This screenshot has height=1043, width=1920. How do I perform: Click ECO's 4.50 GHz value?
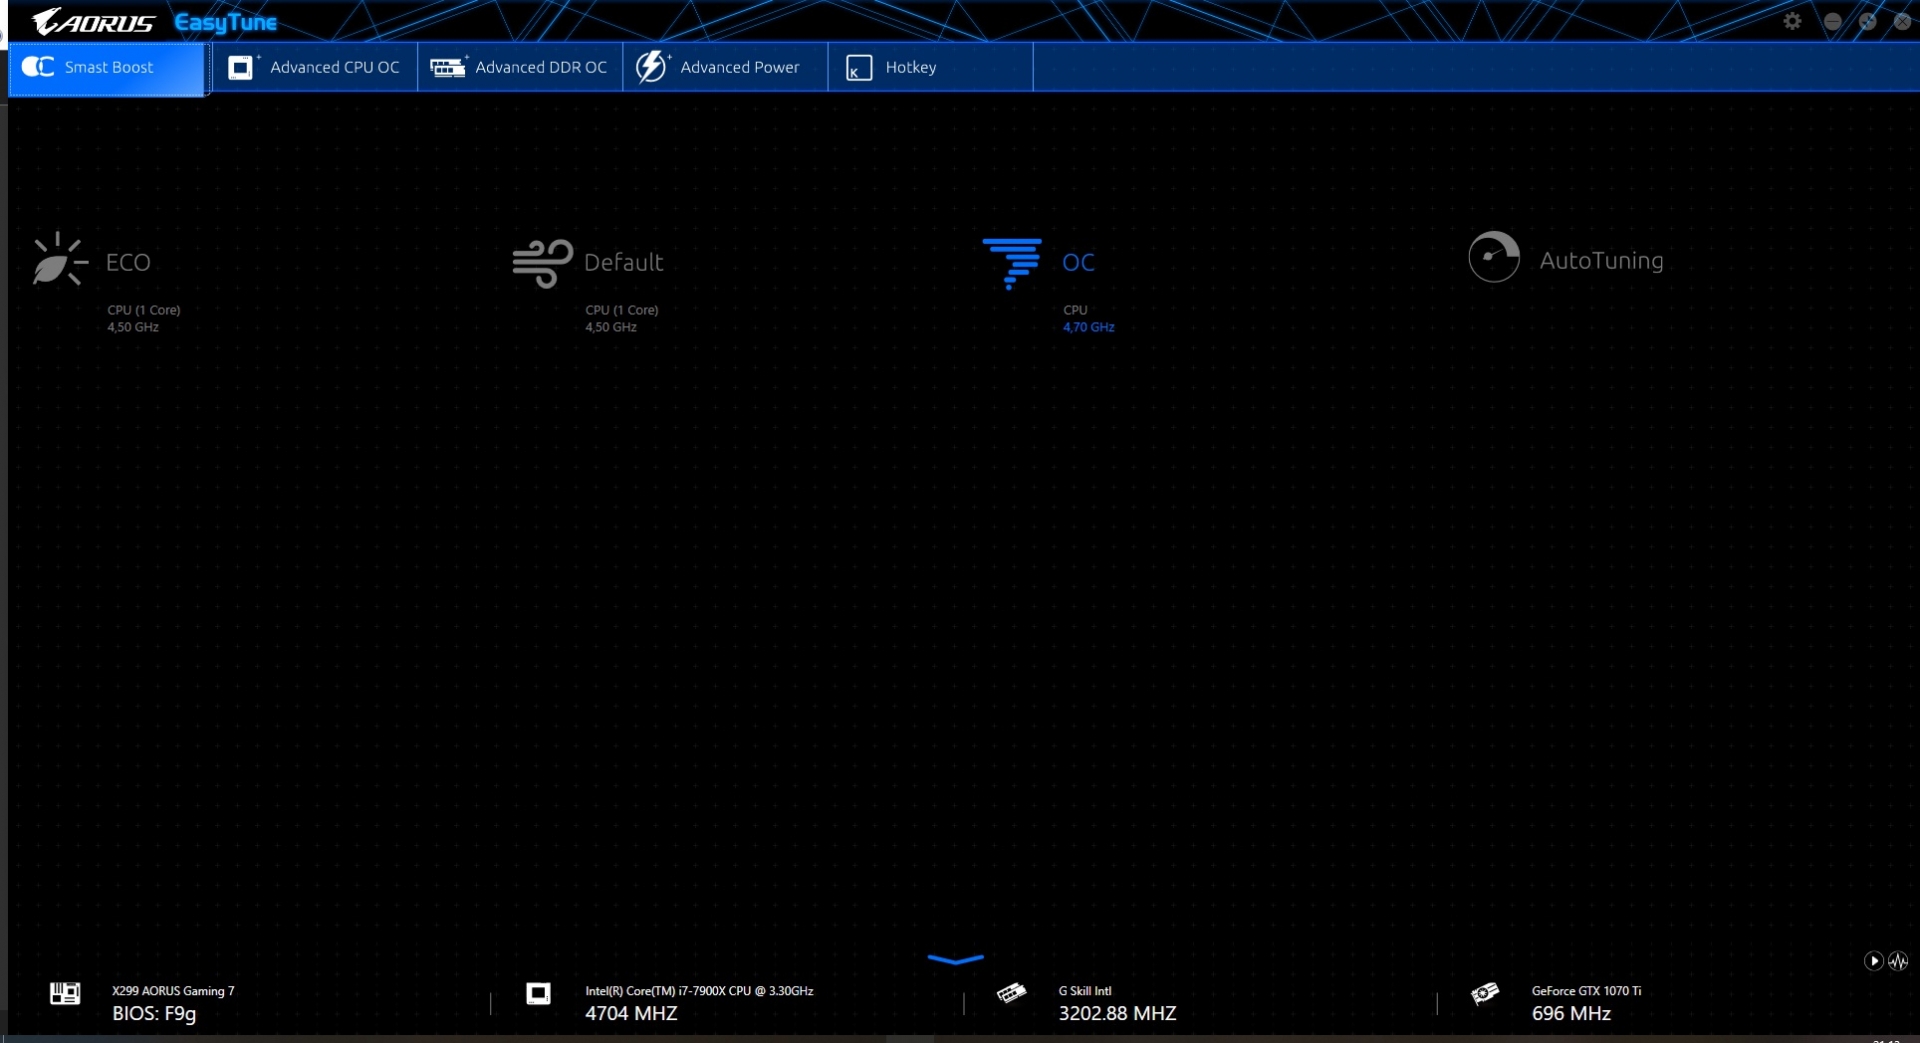pyautogui.click(x=133, y=327)
